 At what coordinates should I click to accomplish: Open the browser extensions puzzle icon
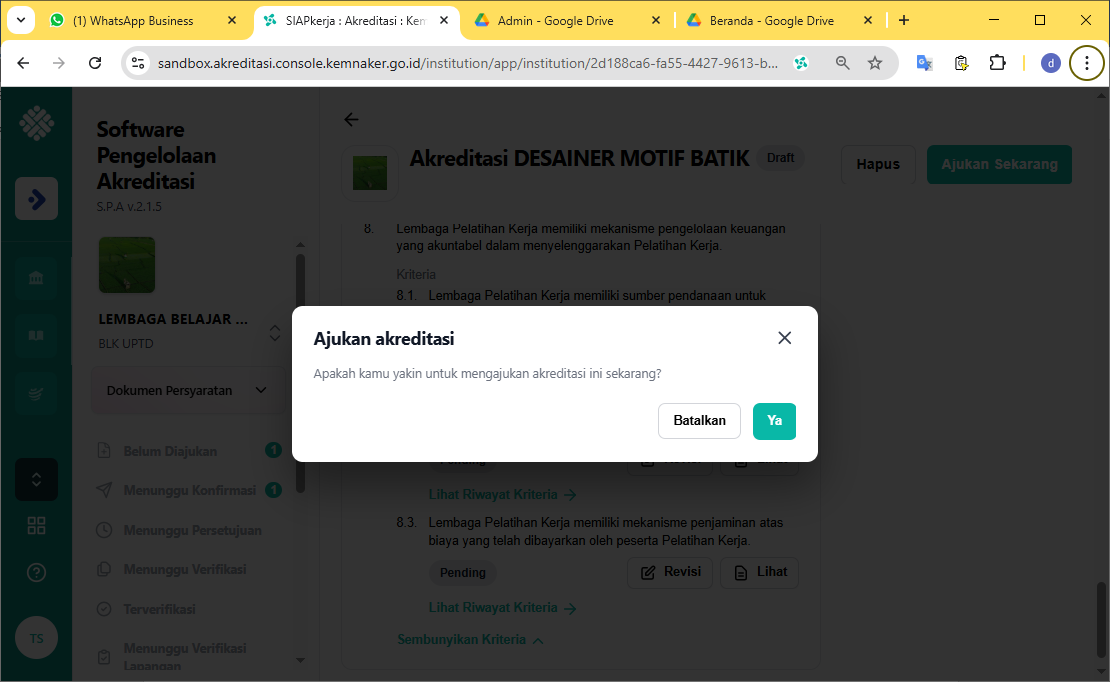coord(997,63)
